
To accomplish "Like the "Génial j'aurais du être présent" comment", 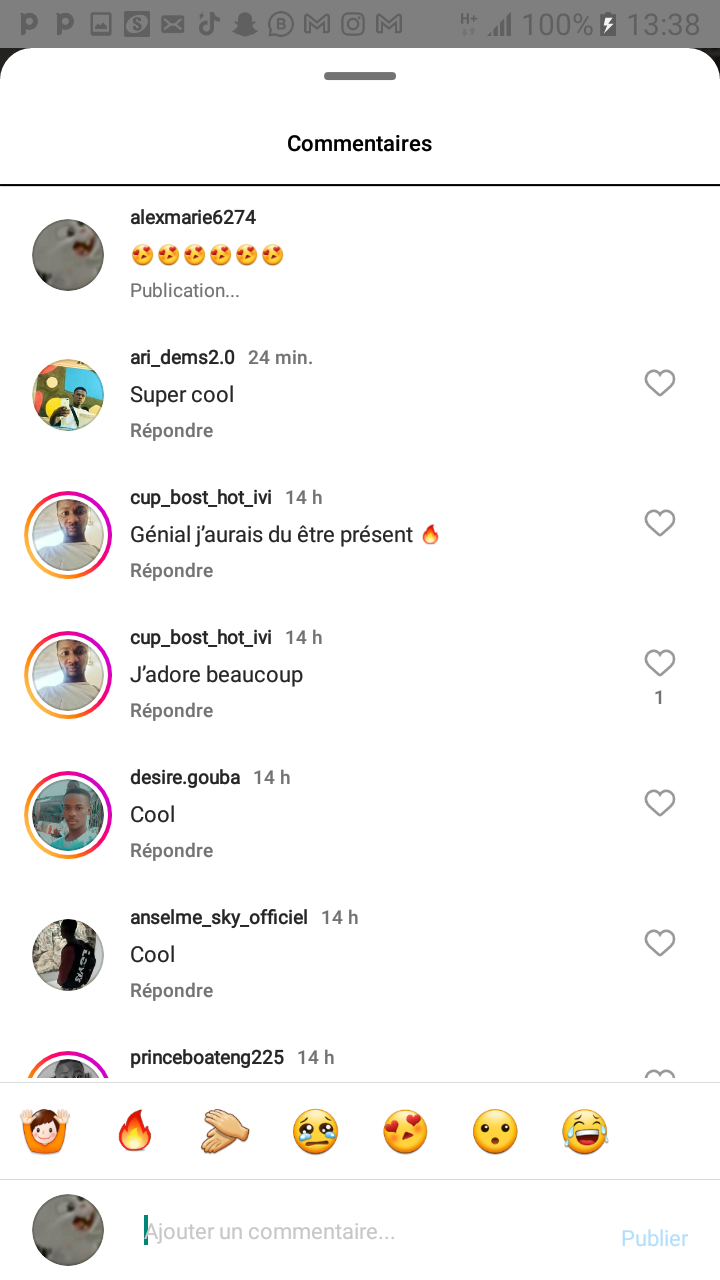I will tap(659, 523).
